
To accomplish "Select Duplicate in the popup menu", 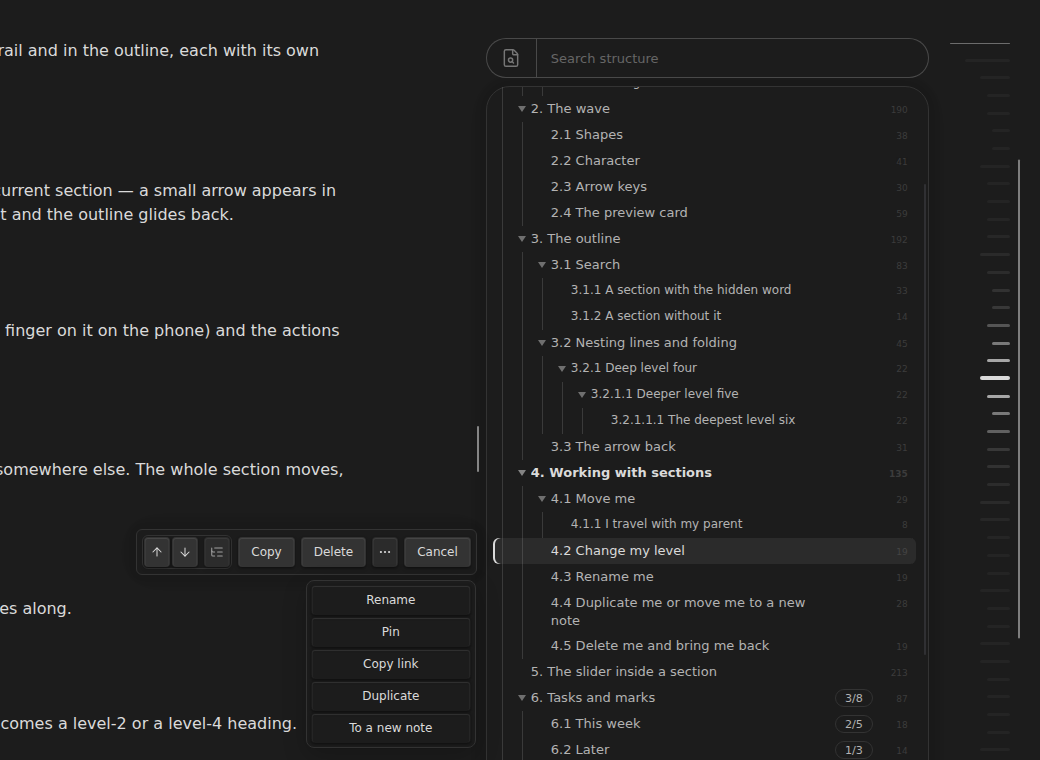I will tap(391, 696).
